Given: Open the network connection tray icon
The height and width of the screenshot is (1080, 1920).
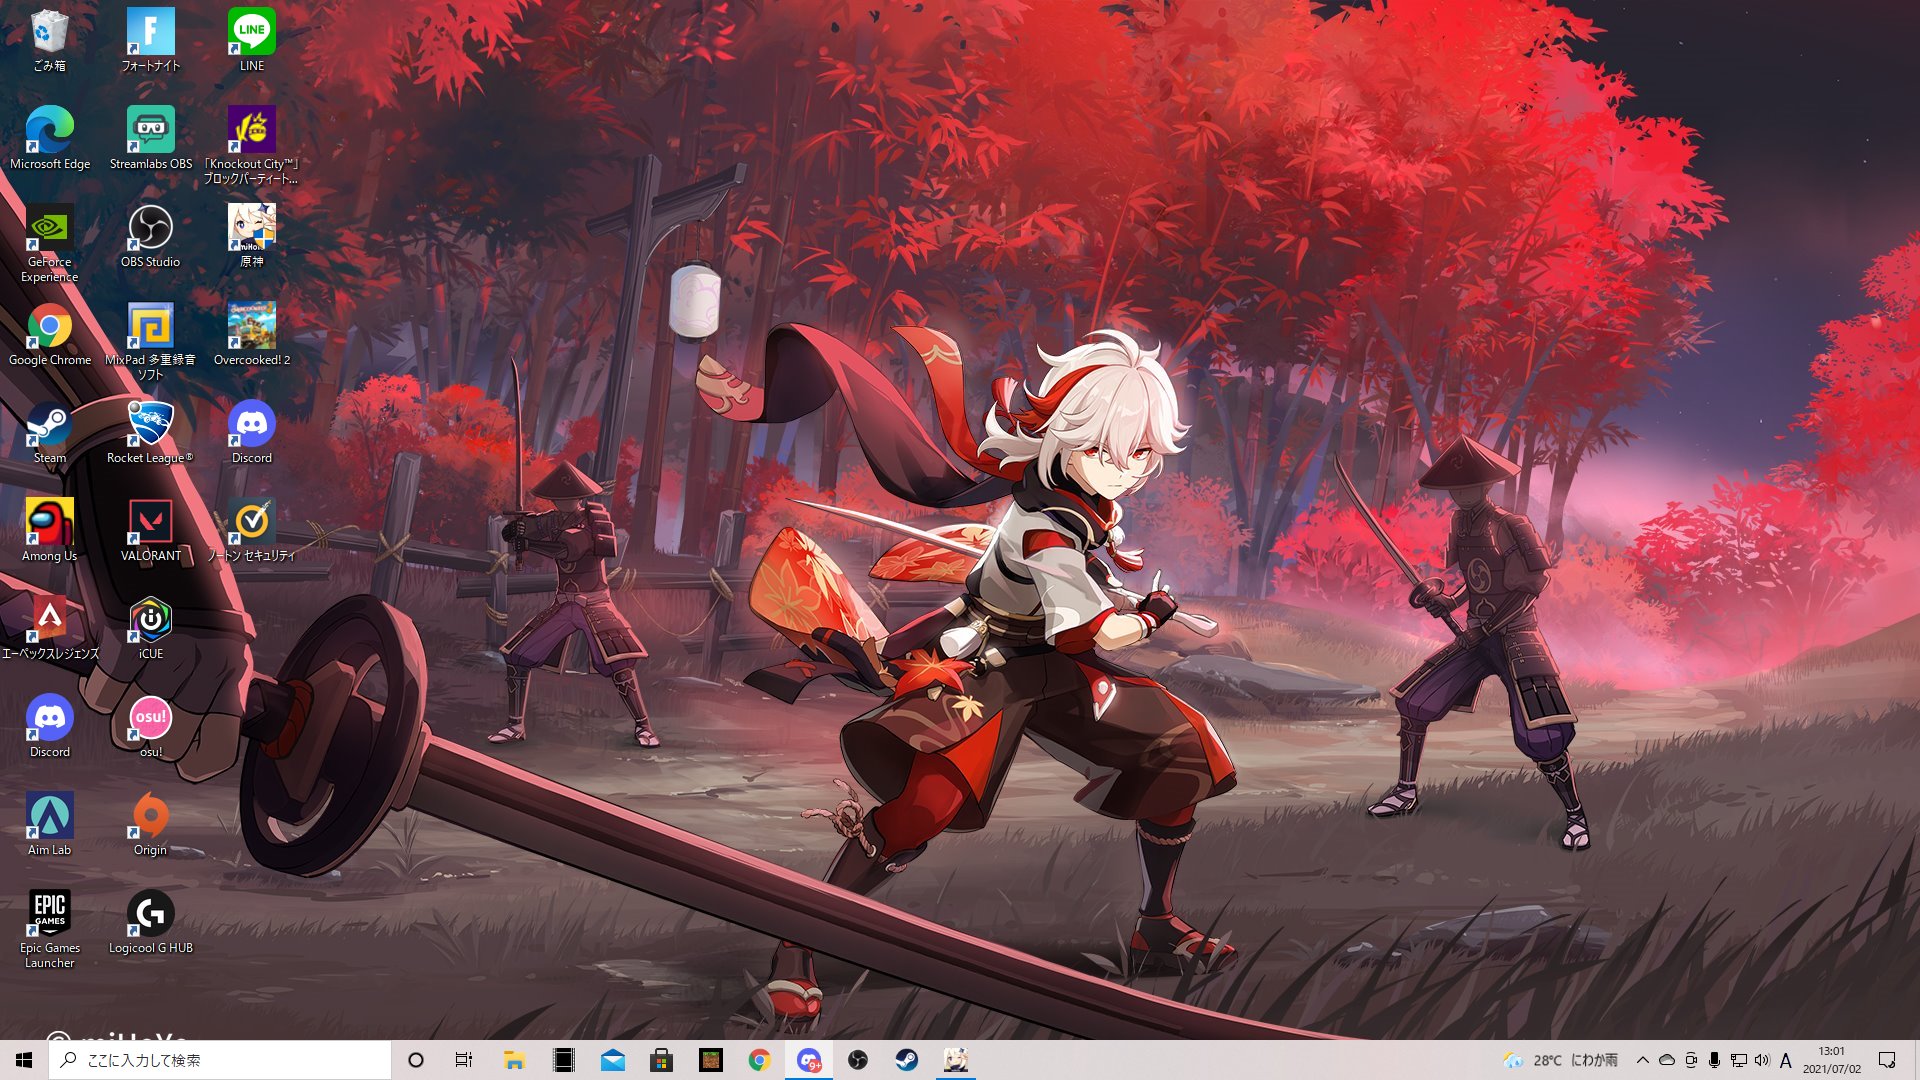Looking at the screenshot, I should tap(1738, 1060).
